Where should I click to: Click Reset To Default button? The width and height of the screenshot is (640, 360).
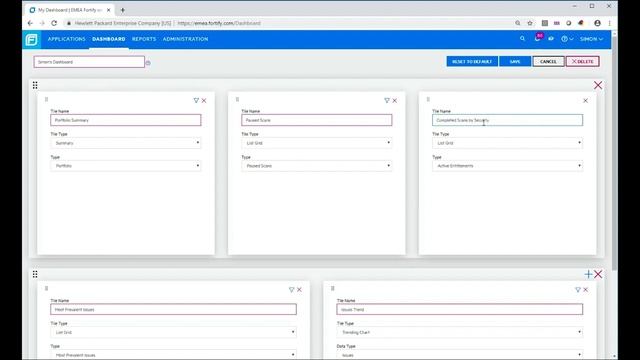[x=472, y=62]
